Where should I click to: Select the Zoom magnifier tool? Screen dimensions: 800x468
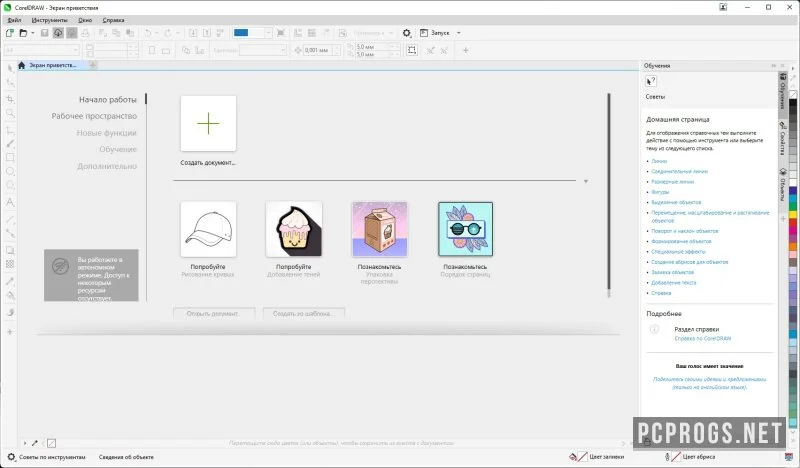tap(10, 113)
